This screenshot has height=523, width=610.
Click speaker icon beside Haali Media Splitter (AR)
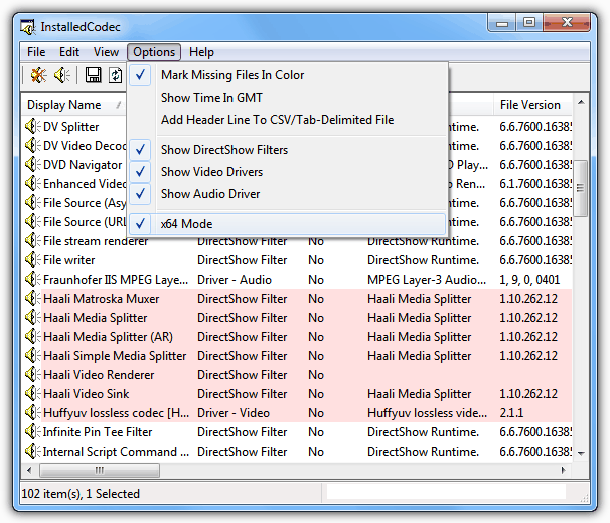32,337
